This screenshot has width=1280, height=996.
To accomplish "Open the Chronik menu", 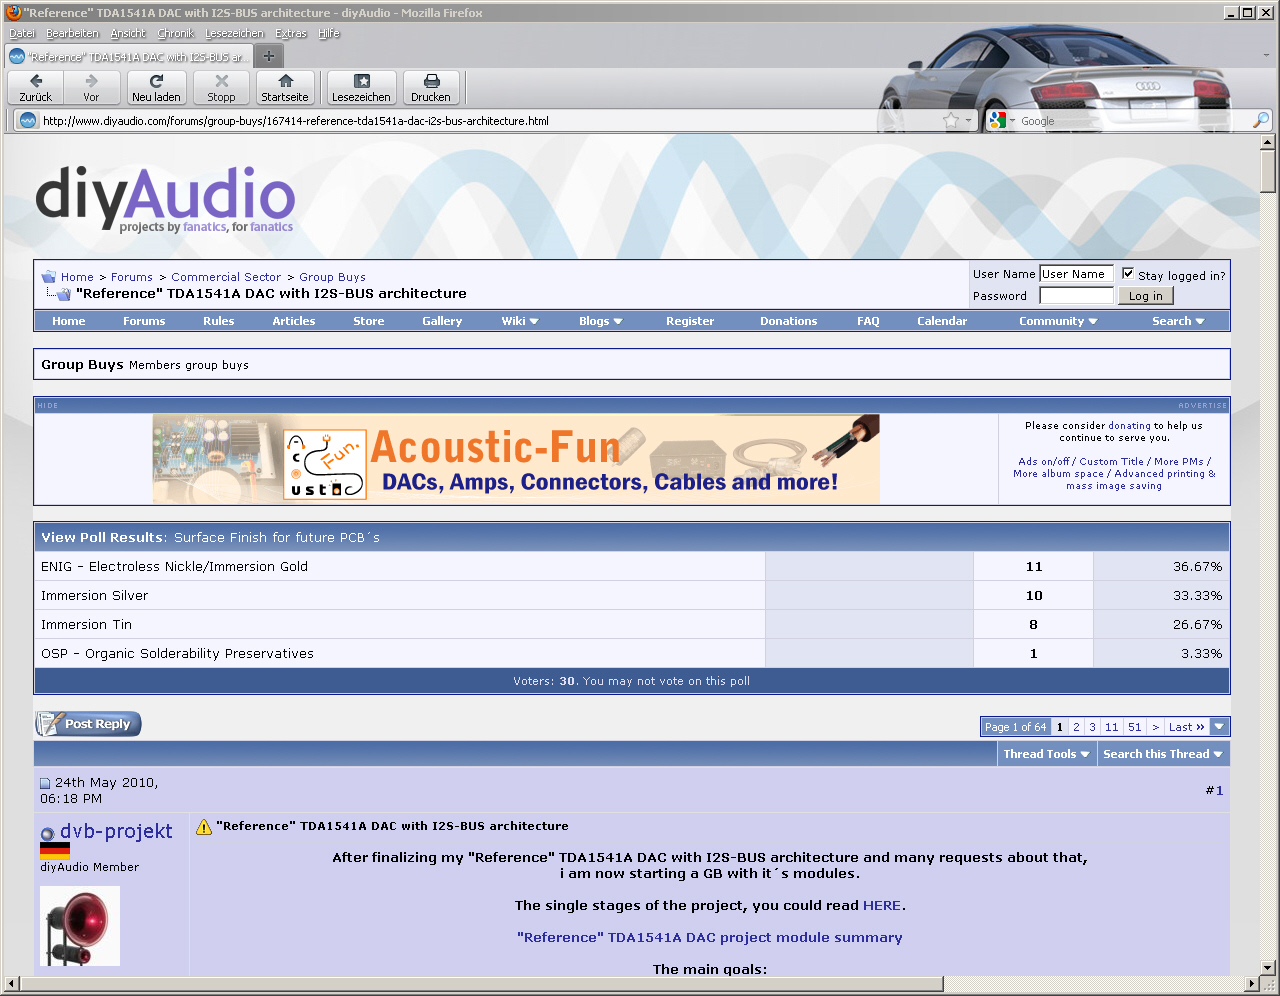I will 175,33.
